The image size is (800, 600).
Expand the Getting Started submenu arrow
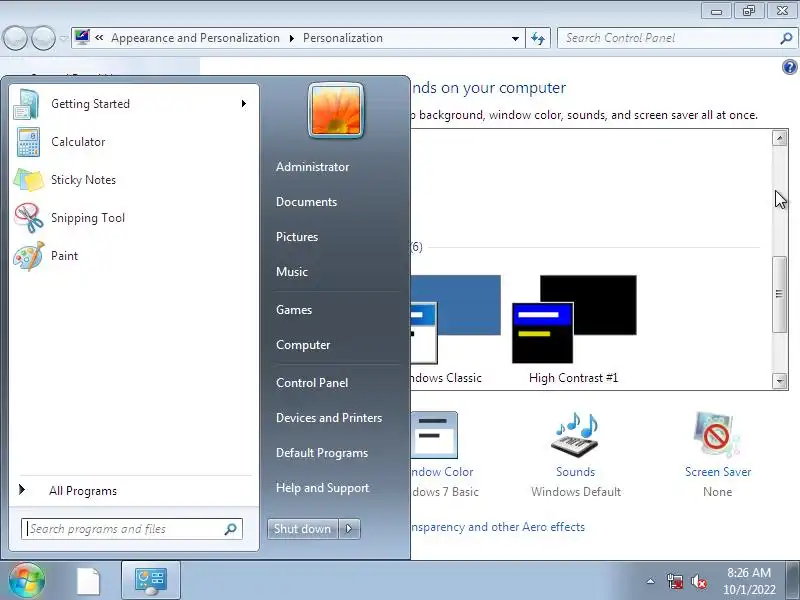click(244, 104)
